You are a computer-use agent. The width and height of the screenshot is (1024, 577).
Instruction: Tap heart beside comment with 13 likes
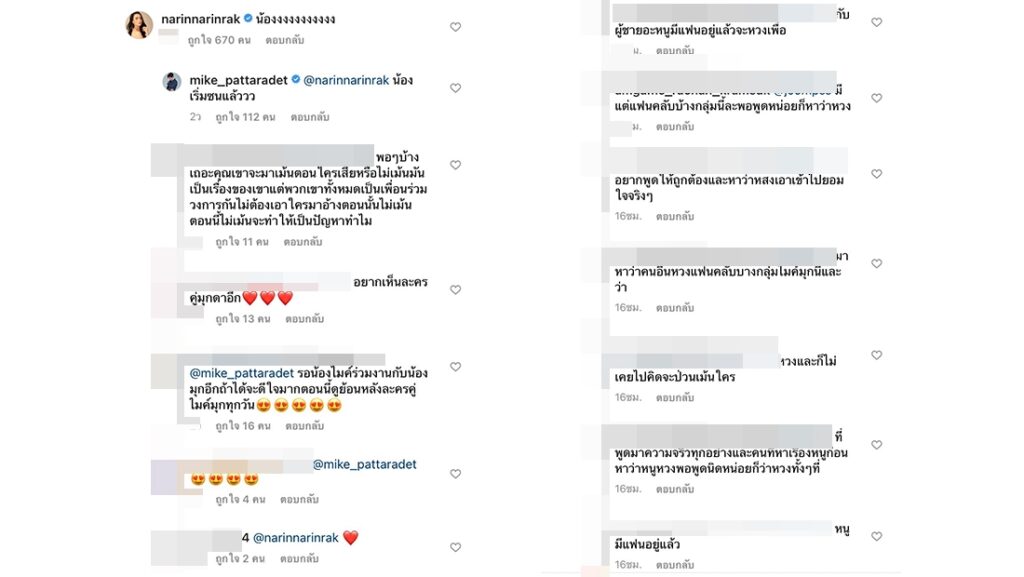pos(455,290)
